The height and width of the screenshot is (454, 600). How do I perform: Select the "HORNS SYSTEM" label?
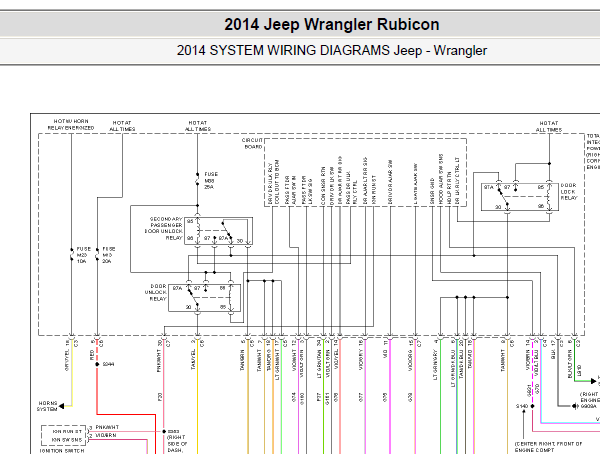(47, 406)
